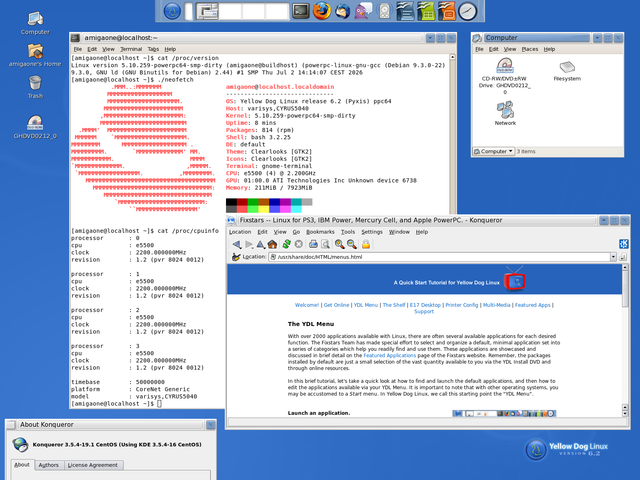Zoom out on the Konqueror page
The width and height of the screenshot is (640, 480).
(351, 244)
